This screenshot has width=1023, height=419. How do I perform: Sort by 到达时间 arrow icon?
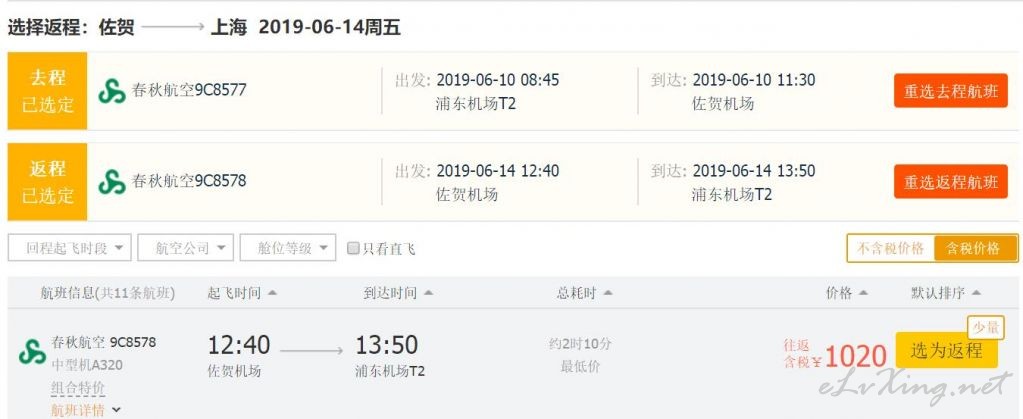click(x=428, y=293)
